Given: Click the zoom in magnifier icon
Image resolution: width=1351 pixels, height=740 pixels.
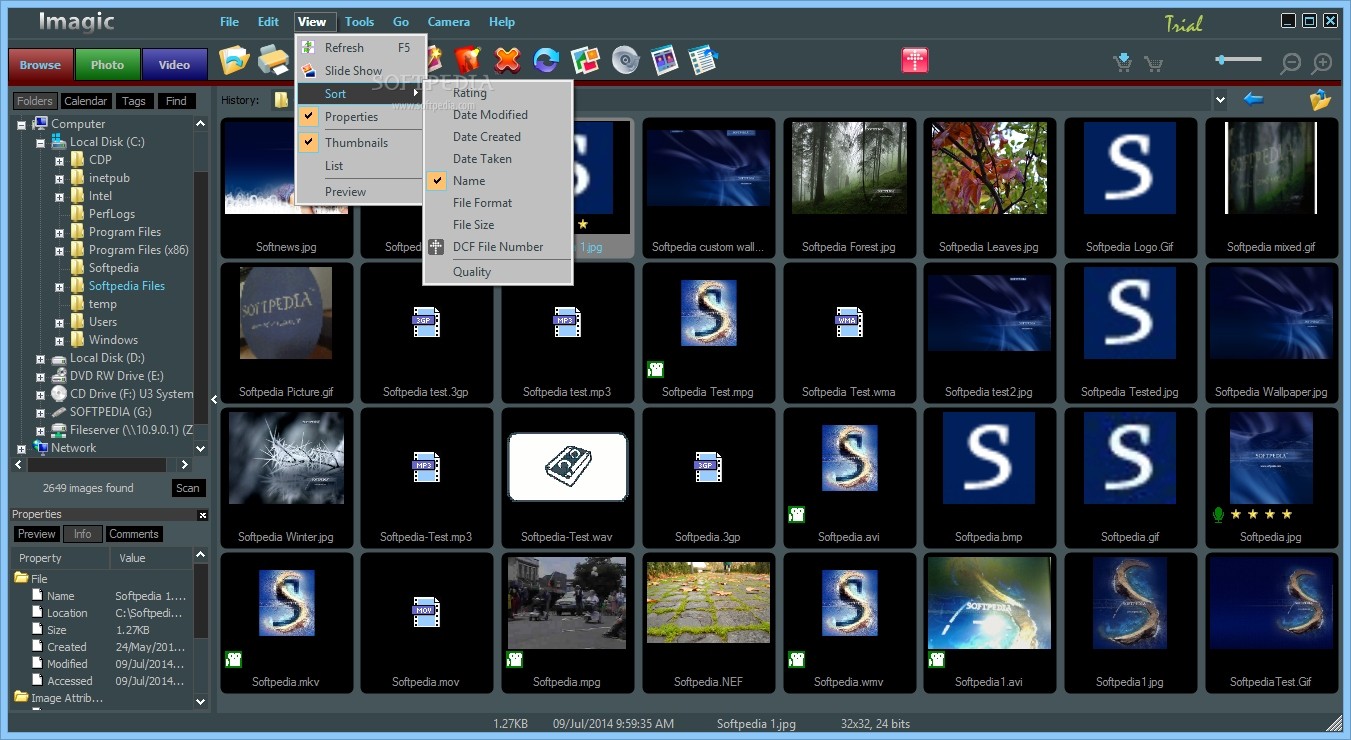Looking at the screenshot, I should (1322, 63).
